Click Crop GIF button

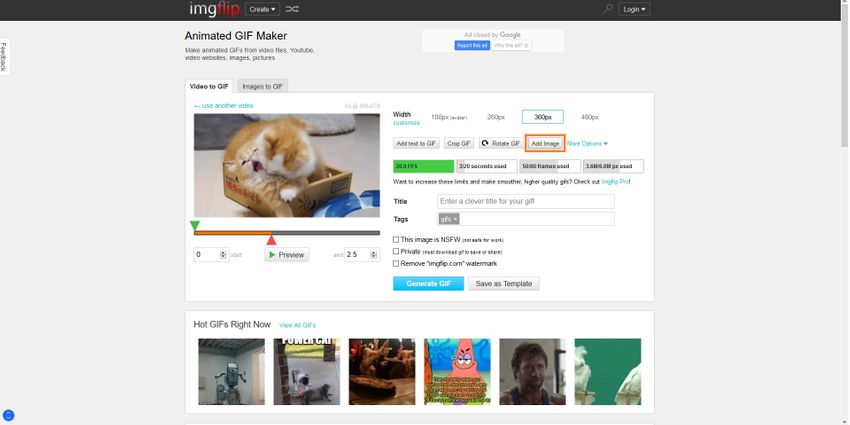click(x=459, y=144)
